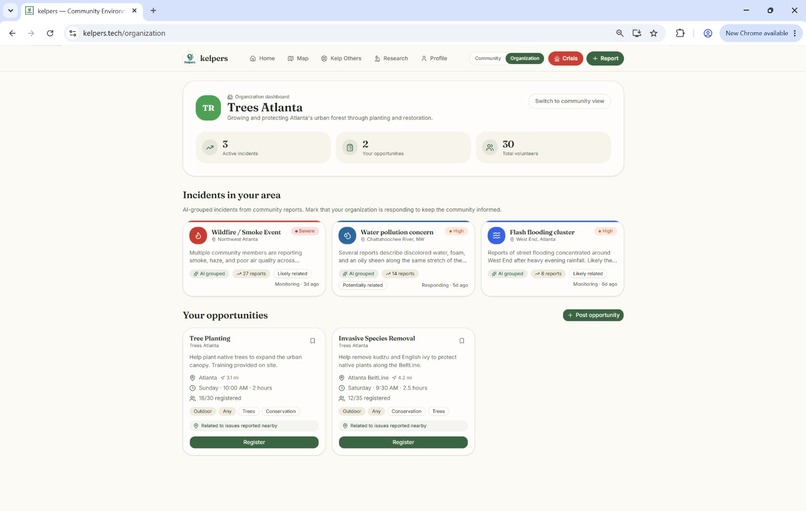Click the TR organization avatar
The height and width of the screenshot is (511, 806).
click(x=208, y=108)
